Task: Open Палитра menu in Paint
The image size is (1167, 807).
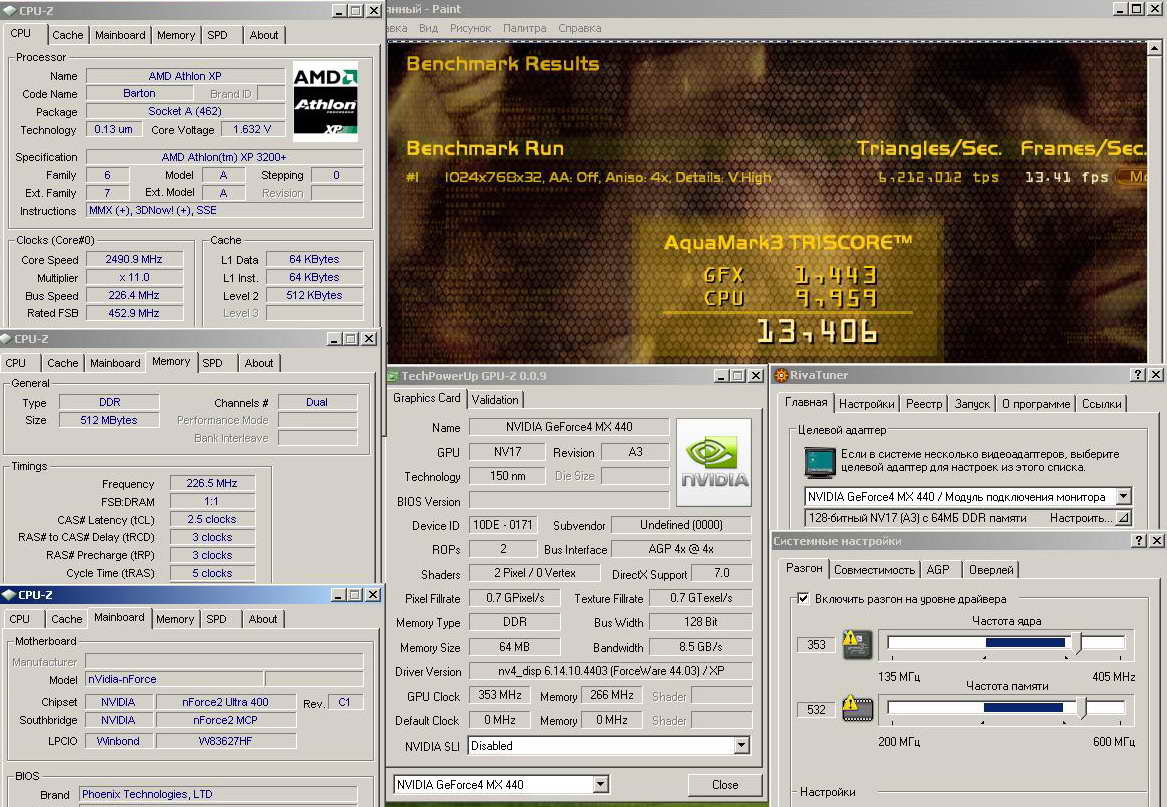Action: [x=525, y=28]
